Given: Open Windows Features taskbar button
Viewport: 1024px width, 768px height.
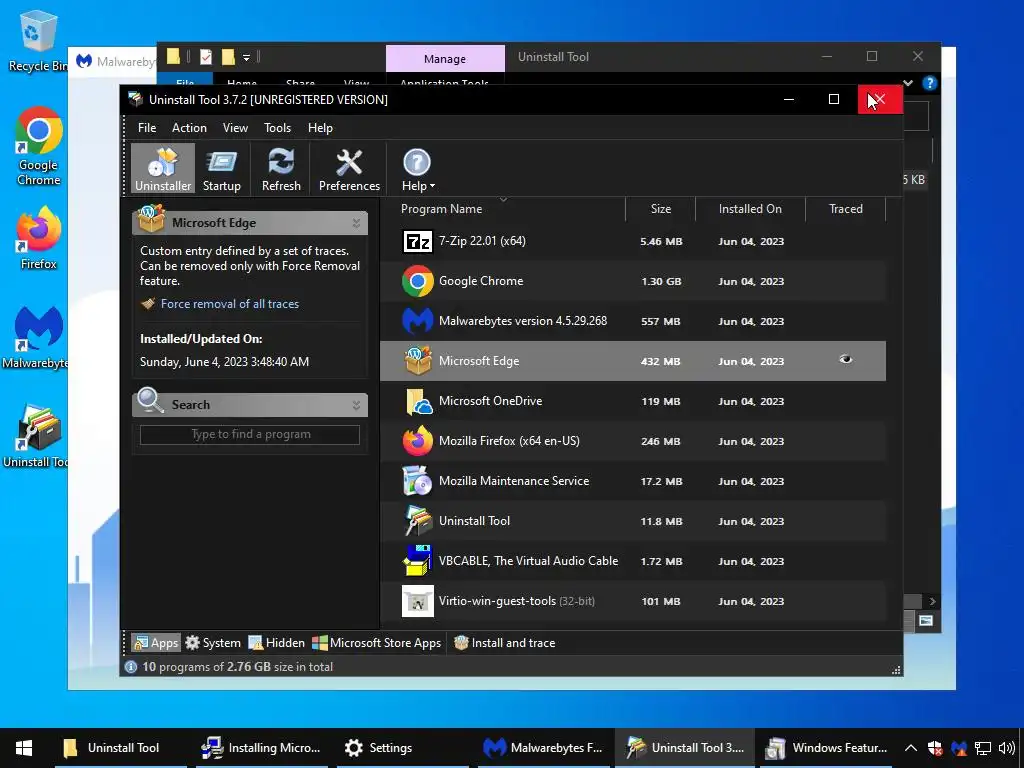Looking at the screenshot, I should point(827,748).
